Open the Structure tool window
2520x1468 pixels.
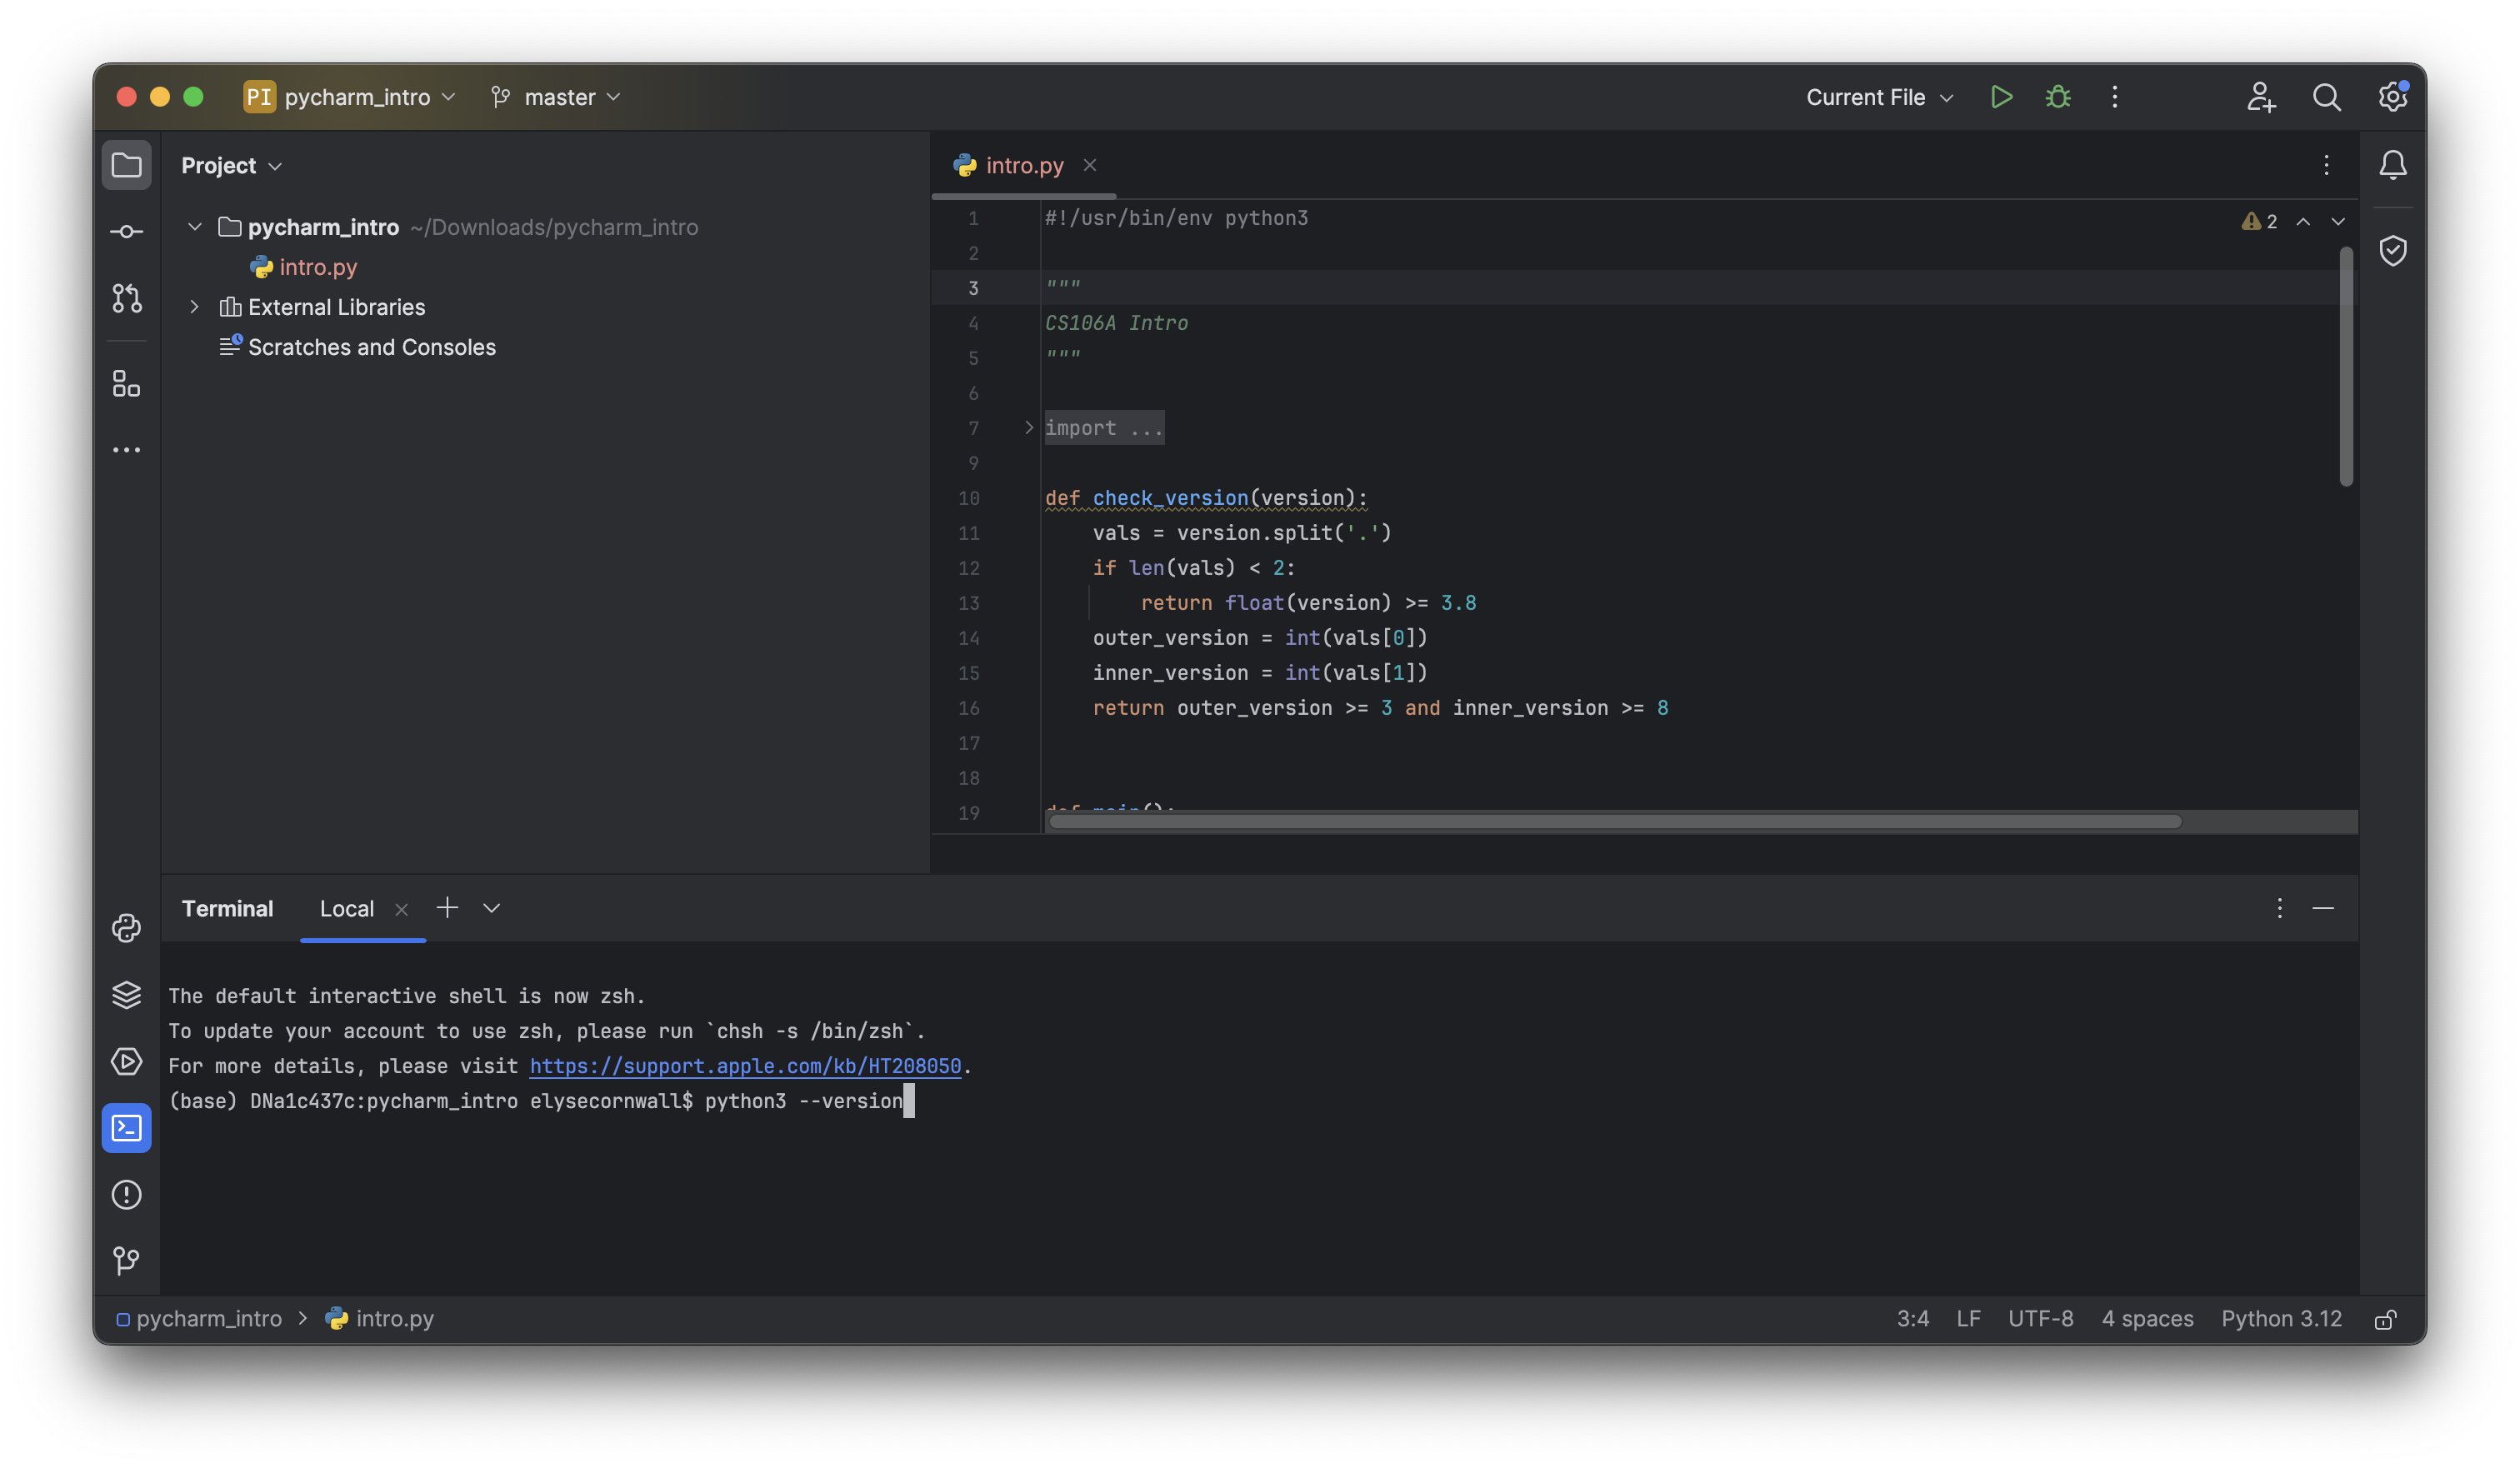click(127, 384)
